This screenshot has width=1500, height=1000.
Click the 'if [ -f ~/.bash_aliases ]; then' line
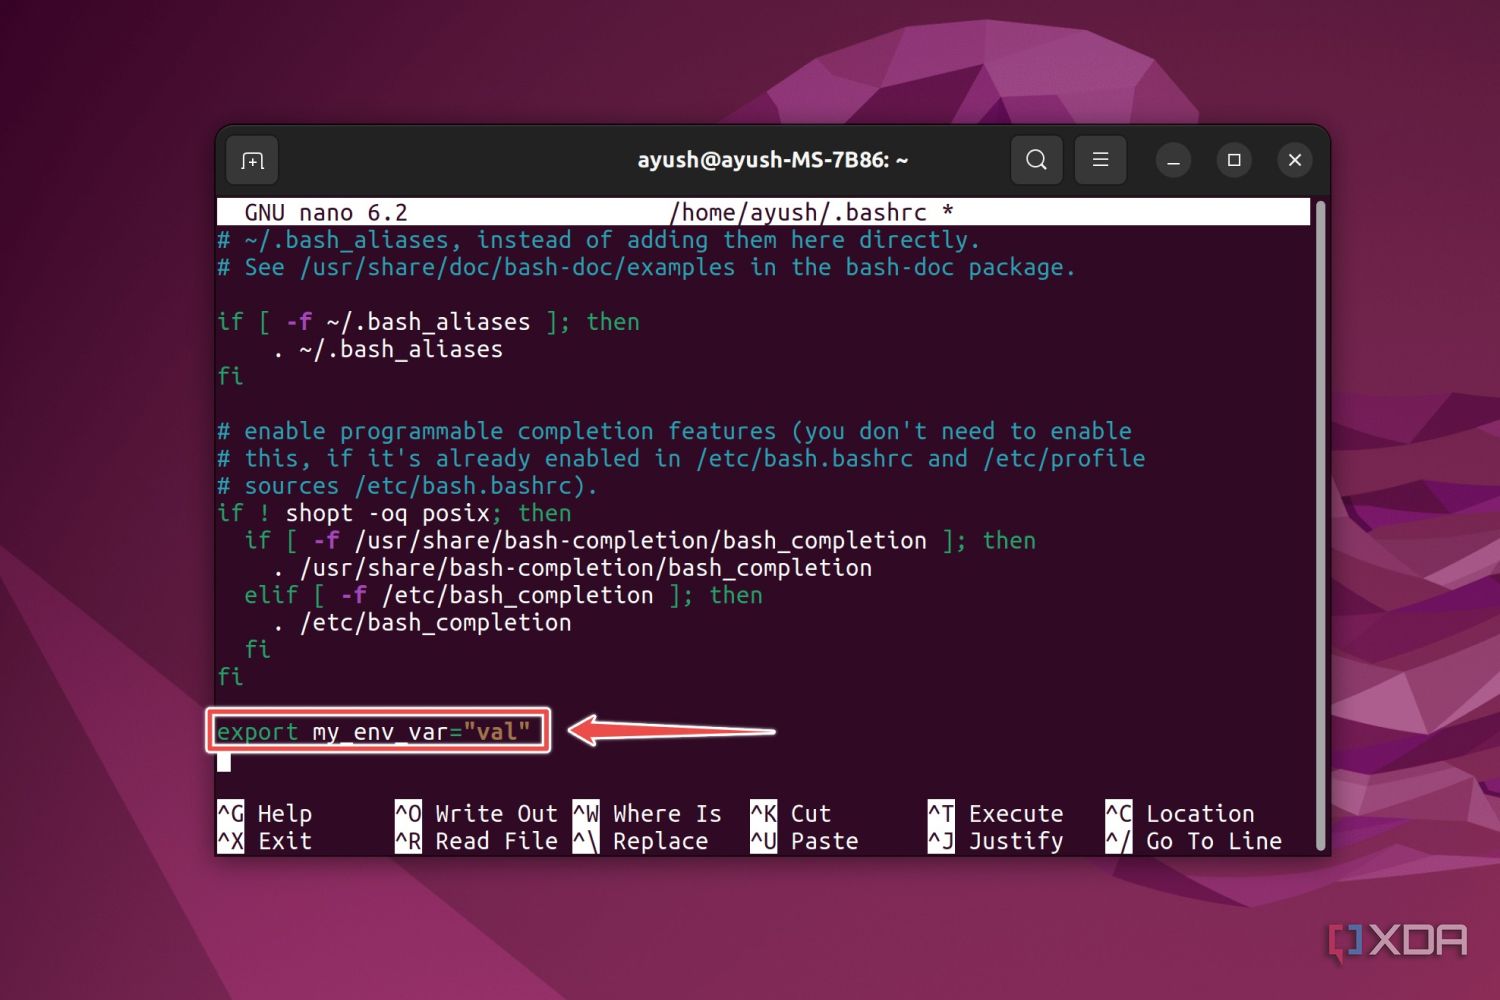click(428, 322)
